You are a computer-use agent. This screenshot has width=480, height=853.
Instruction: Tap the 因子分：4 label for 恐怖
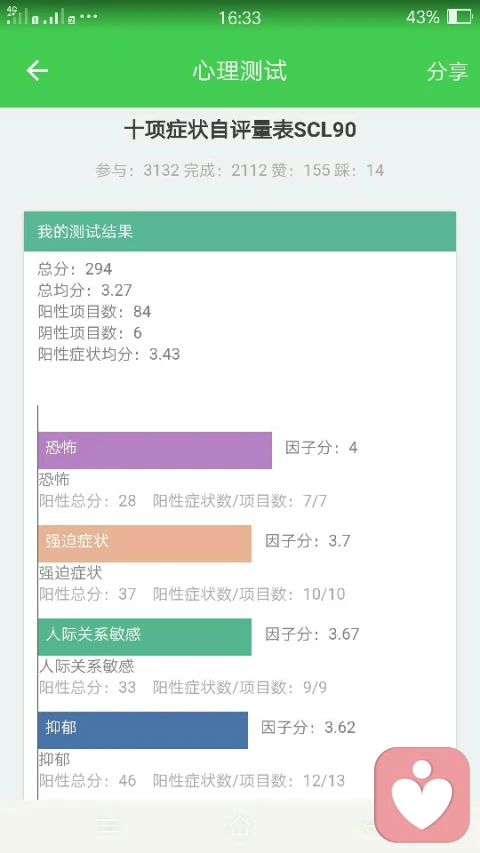coord(321,448)
